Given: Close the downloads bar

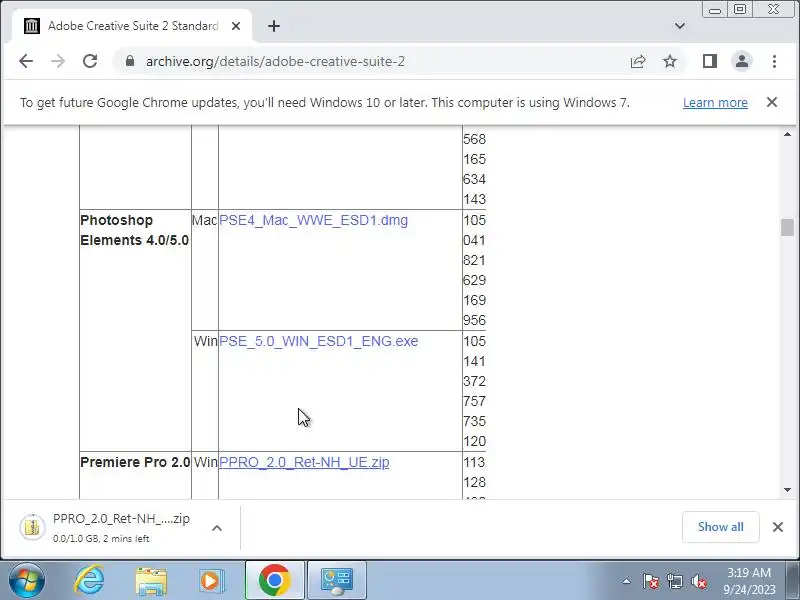Looking at the screenshot, I should pyautogui.click(x=778, y=527).
